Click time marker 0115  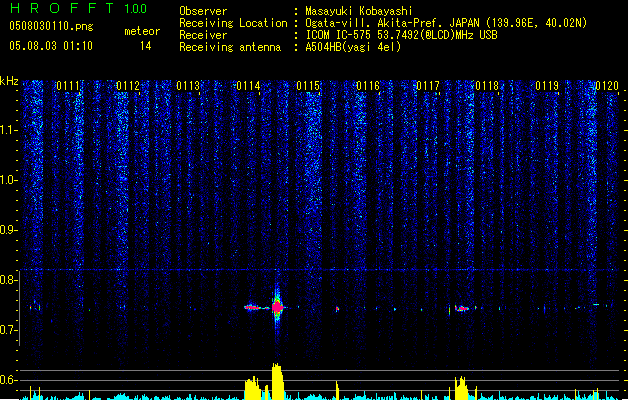point(308,86)
